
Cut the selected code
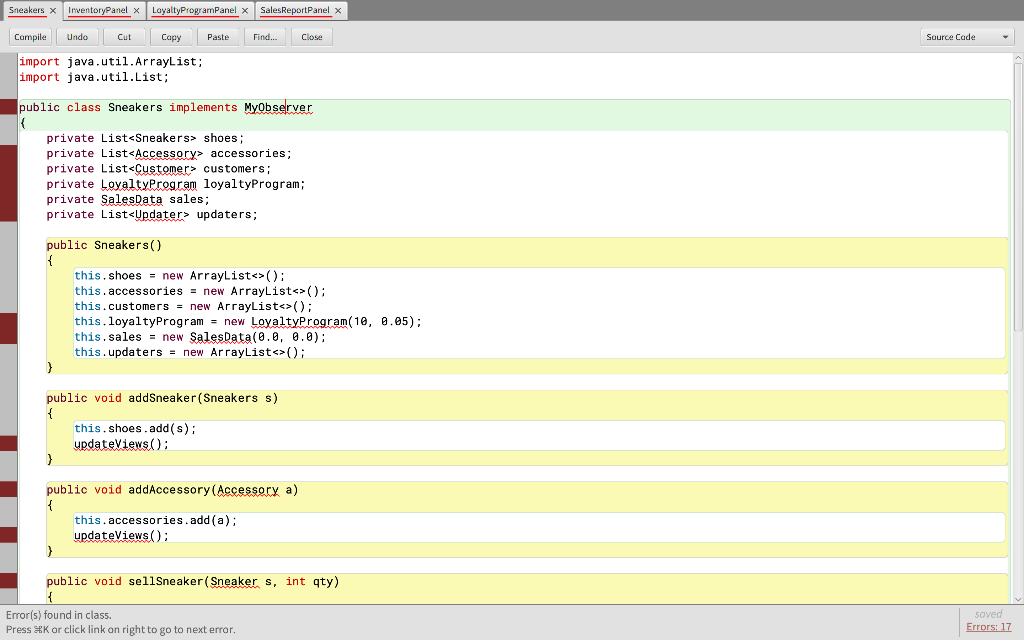click(x=124, y=36)
